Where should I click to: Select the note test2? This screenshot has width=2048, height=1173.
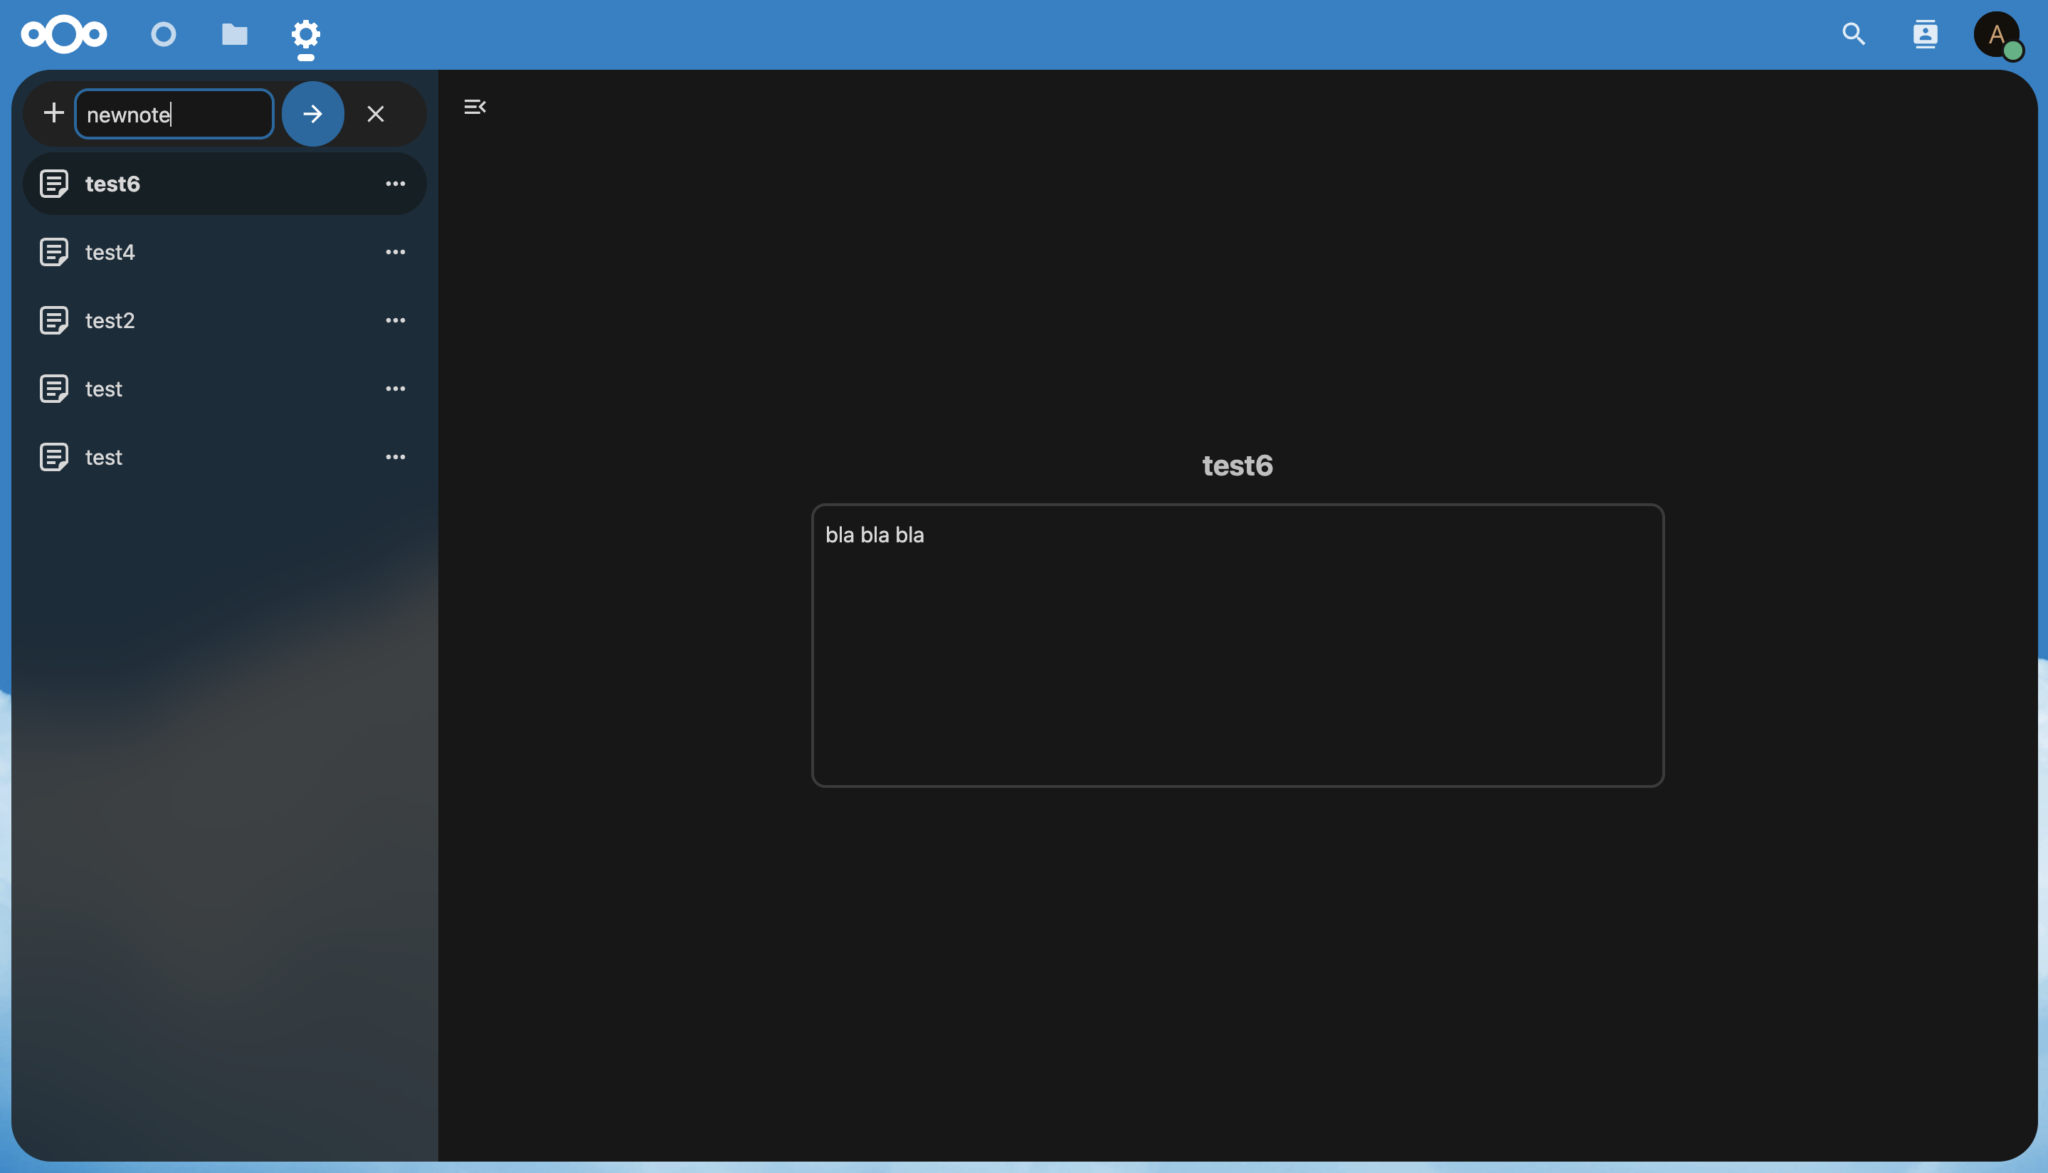coord(110,320)
